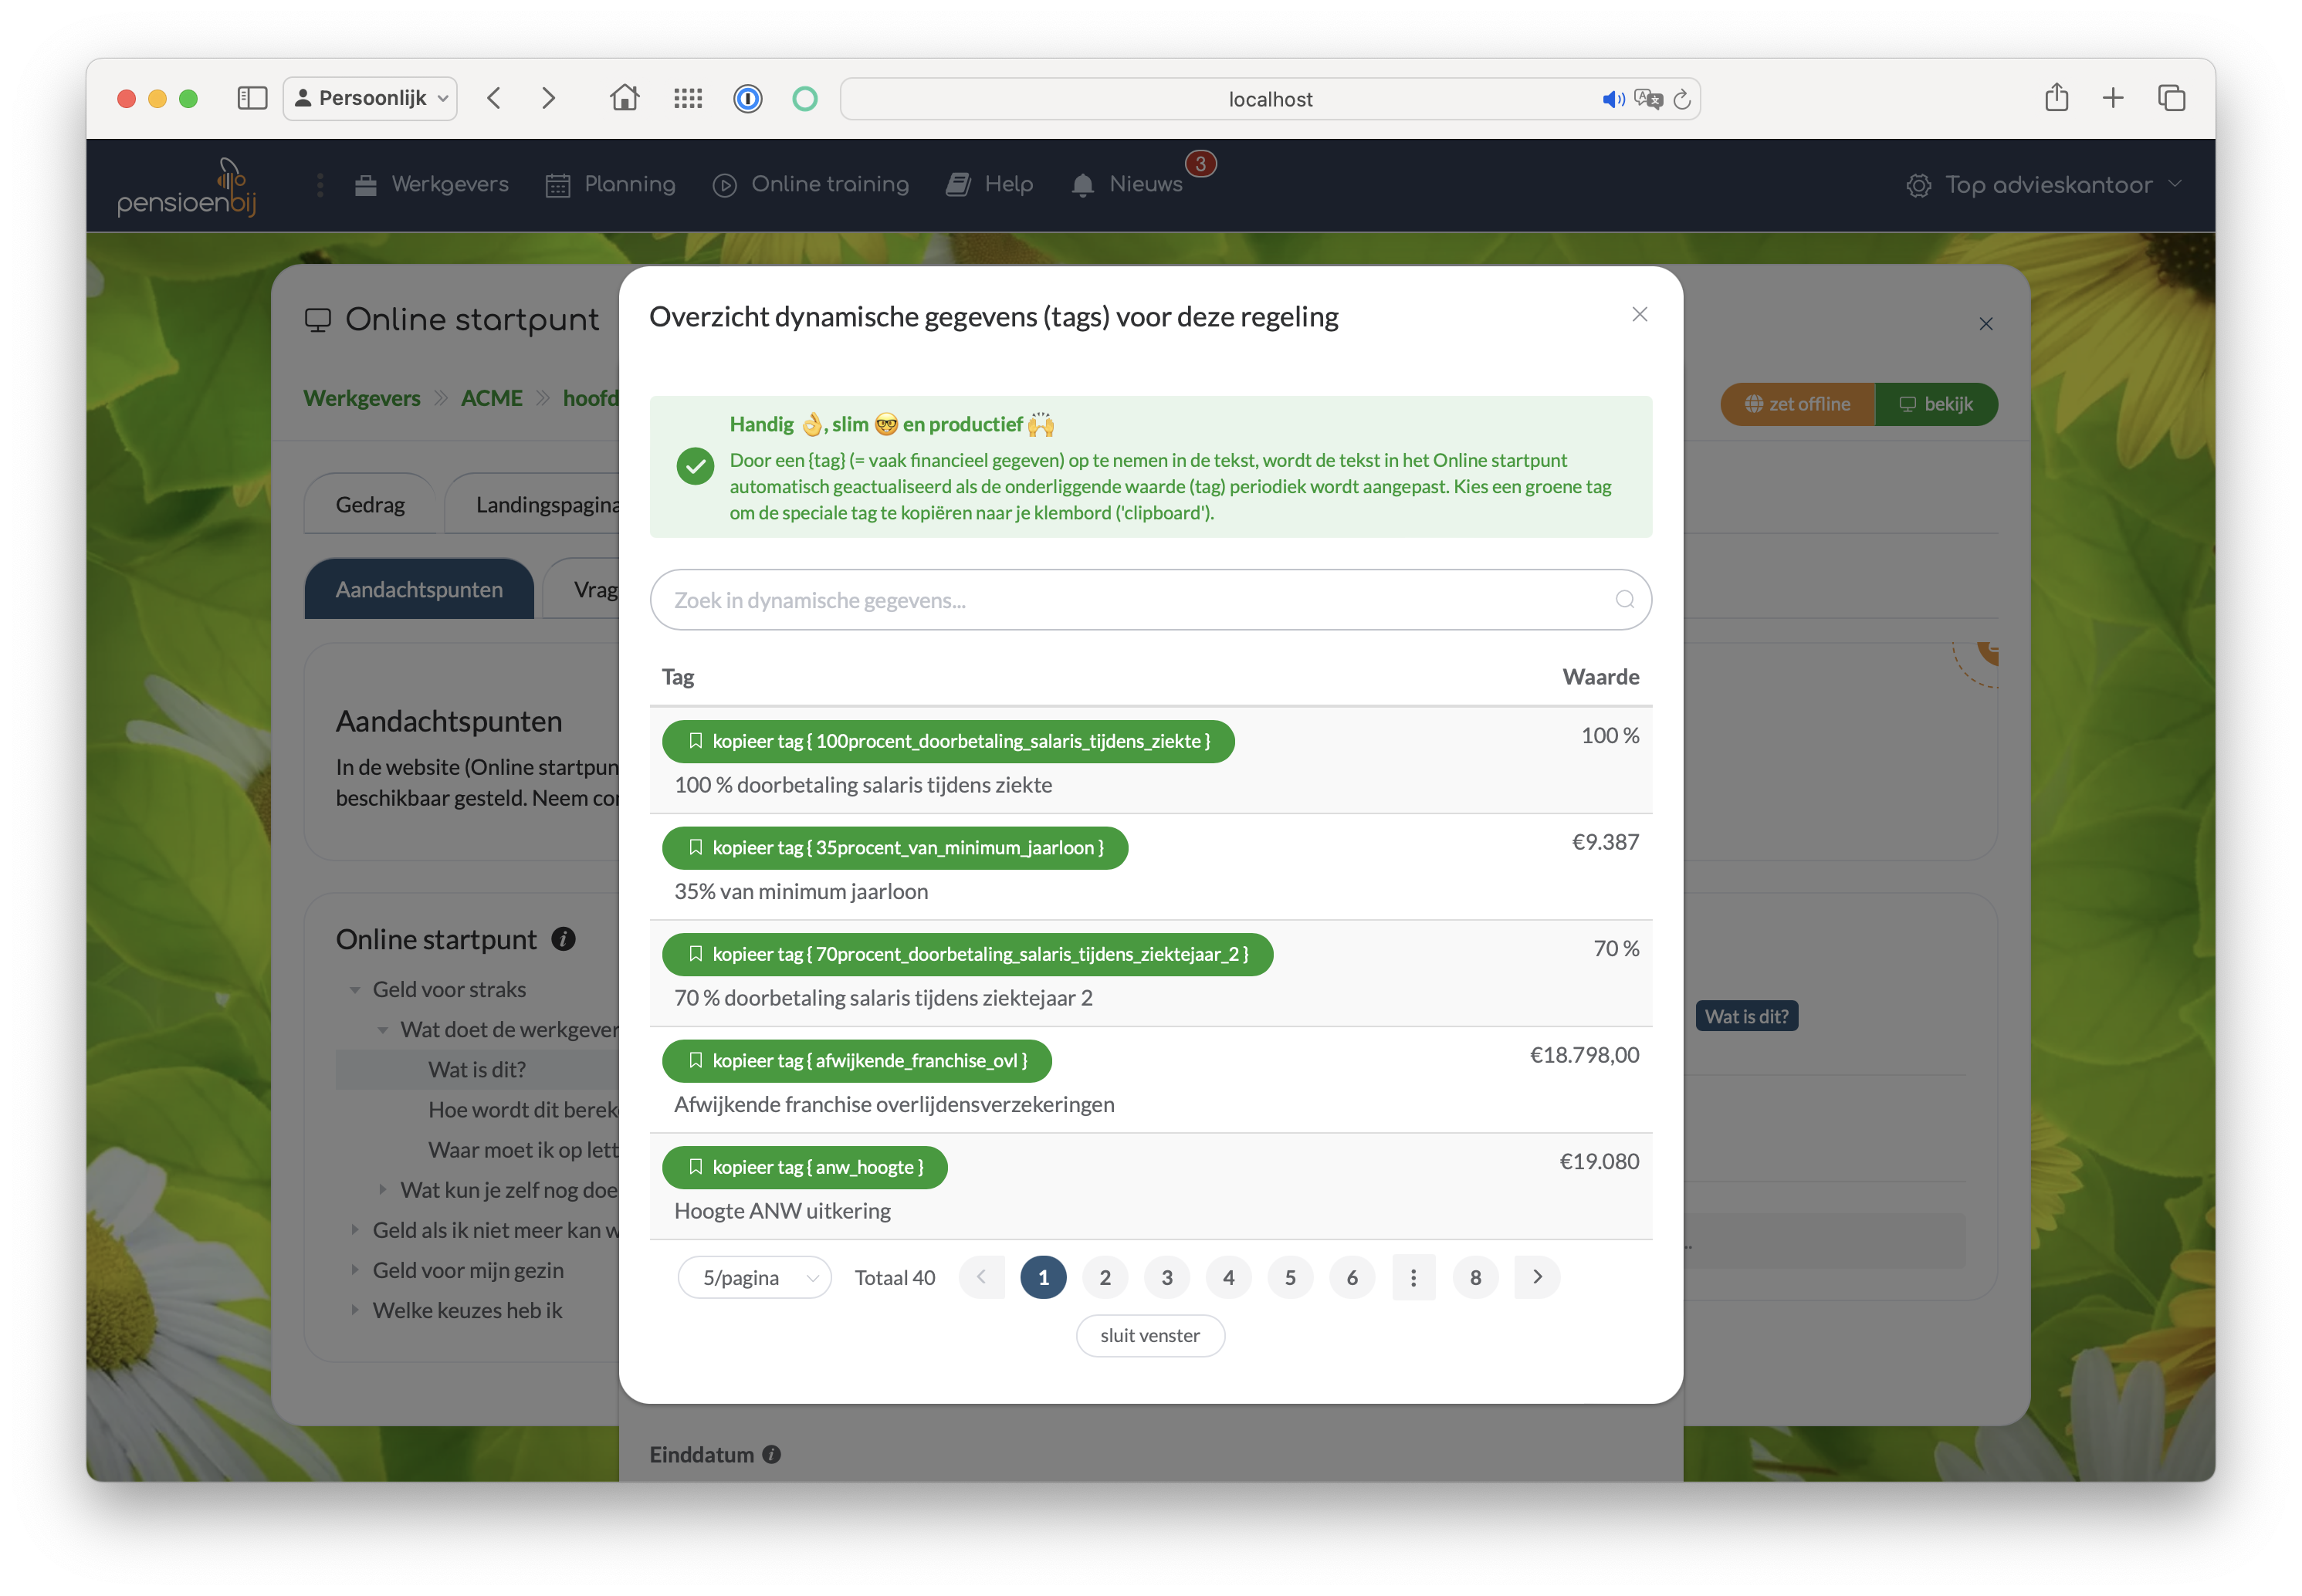Click the Werkgevers breadcrumb link

pos(362,398)
